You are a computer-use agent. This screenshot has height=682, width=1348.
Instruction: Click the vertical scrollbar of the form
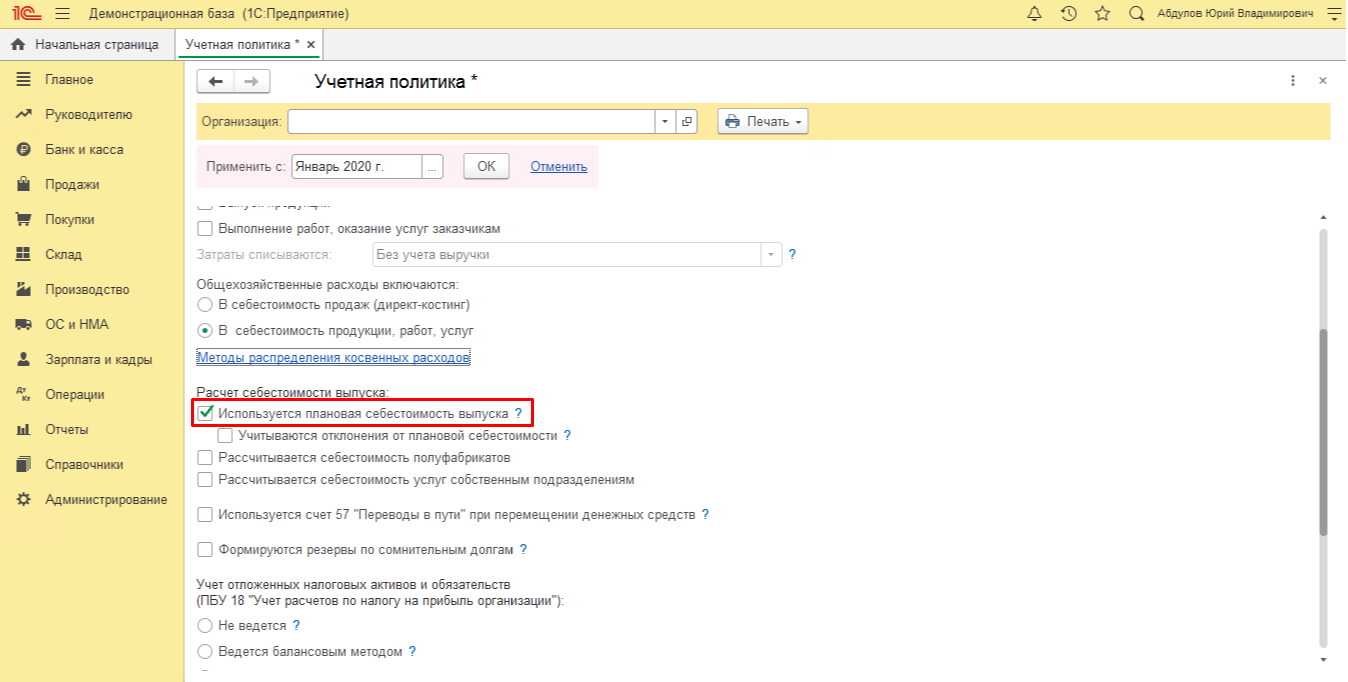coord(1323,430)
